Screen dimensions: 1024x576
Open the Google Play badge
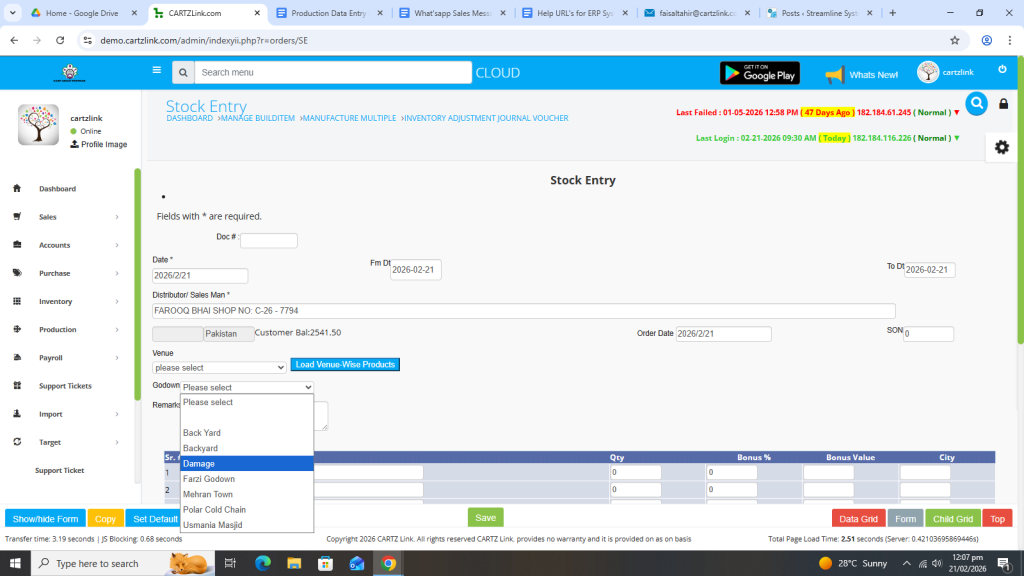[x=760, y=73]
